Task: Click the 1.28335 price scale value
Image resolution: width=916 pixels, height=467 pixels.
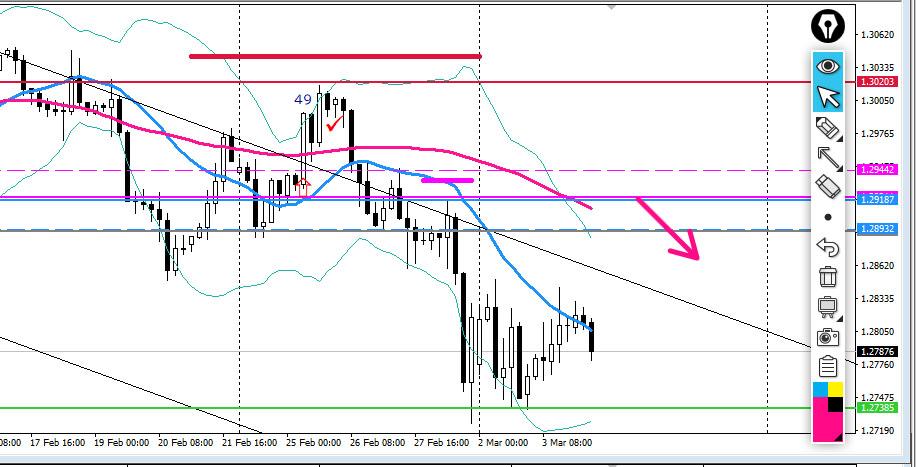Action: [878, 299]
